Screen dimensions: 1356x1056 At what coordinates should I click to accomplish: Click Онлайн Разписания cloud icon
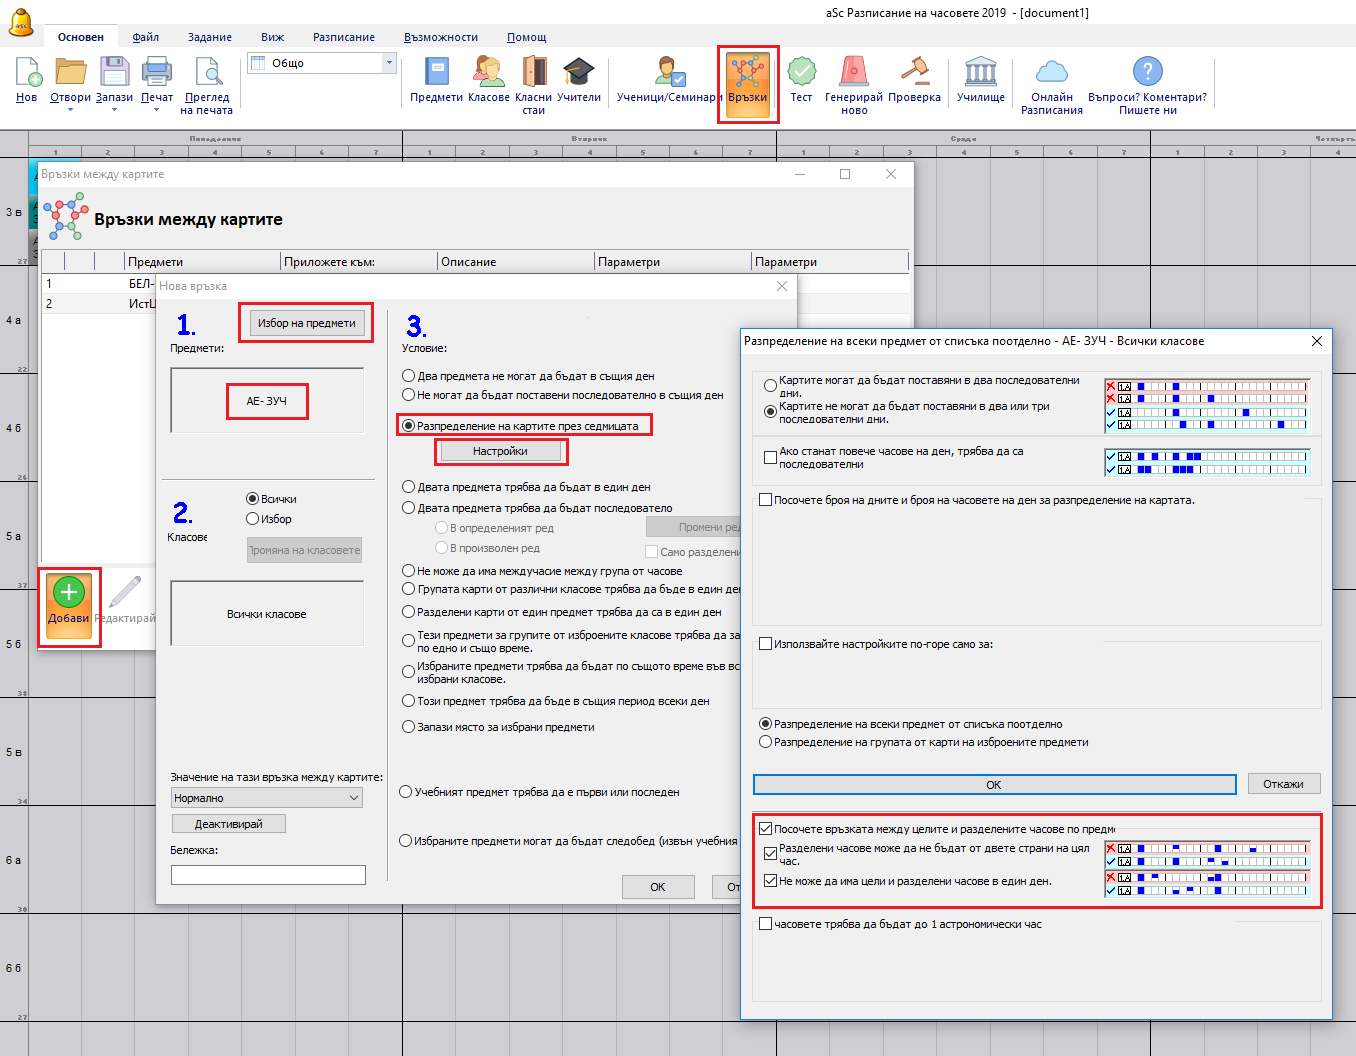(x=1051, y=73)
